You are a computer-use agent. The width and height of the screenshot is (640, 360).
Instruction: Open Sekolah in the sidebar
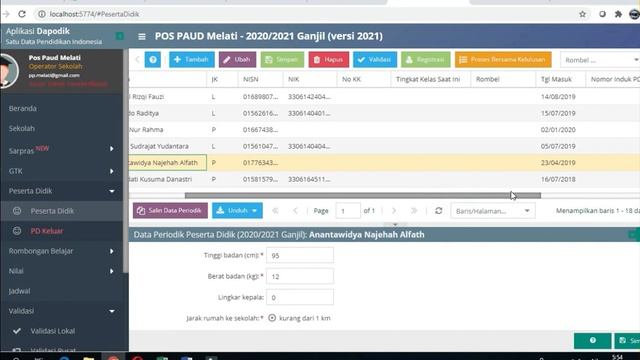(22, 129)
